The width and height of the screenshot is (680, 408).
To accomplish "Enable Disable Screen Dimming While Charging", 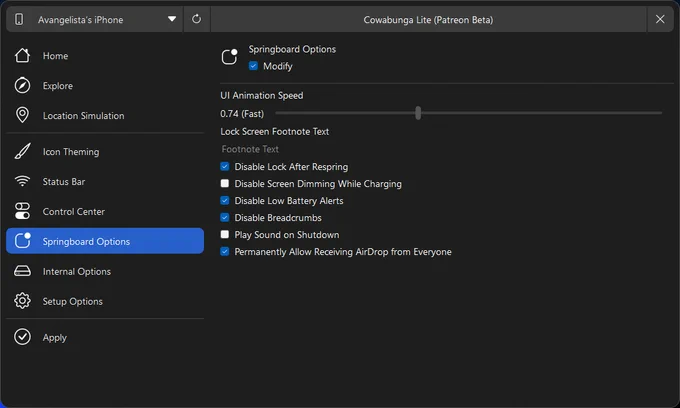I will (225, 183).
